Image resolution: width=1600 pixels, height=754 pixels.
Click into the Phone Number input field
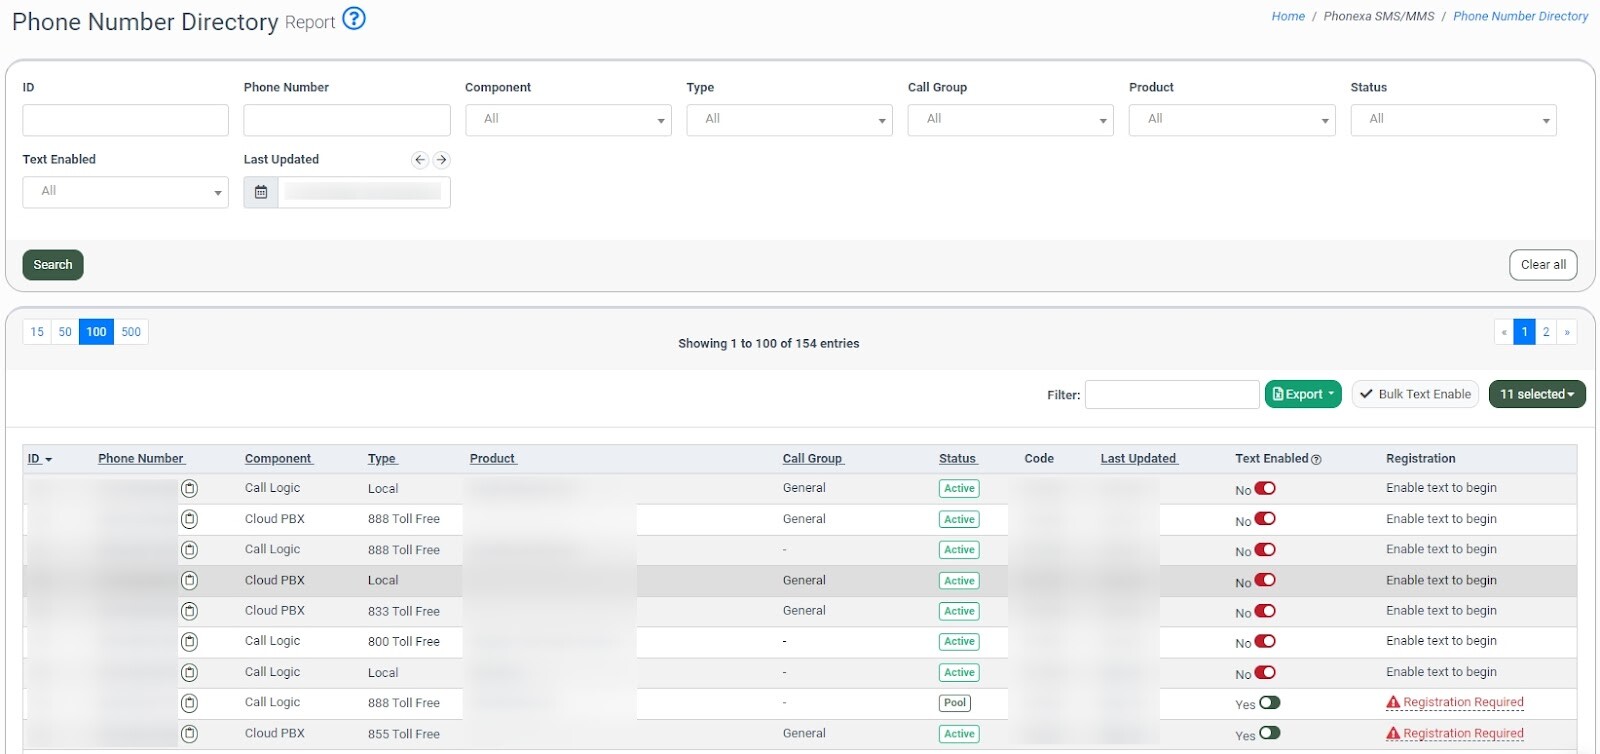[347, 120]
